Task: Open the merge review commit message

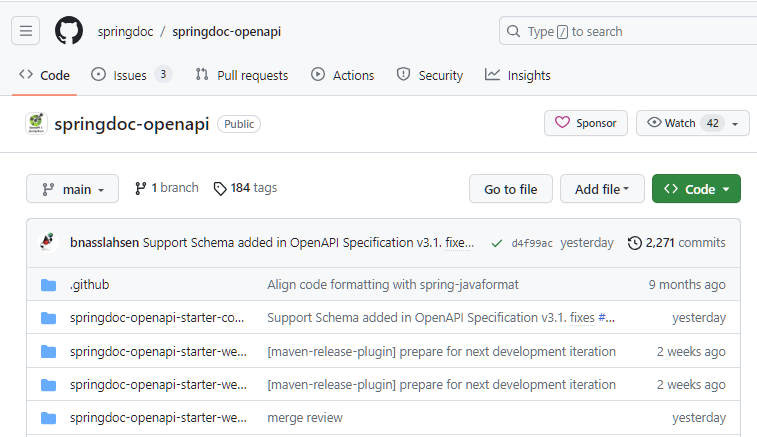Action: (305, 418)
